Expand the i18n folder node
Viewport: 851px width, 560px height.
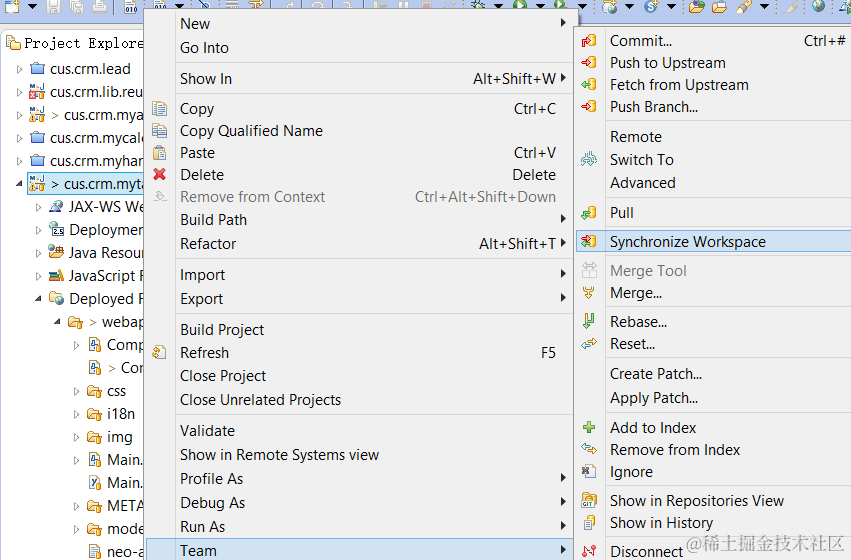point(76,415)
